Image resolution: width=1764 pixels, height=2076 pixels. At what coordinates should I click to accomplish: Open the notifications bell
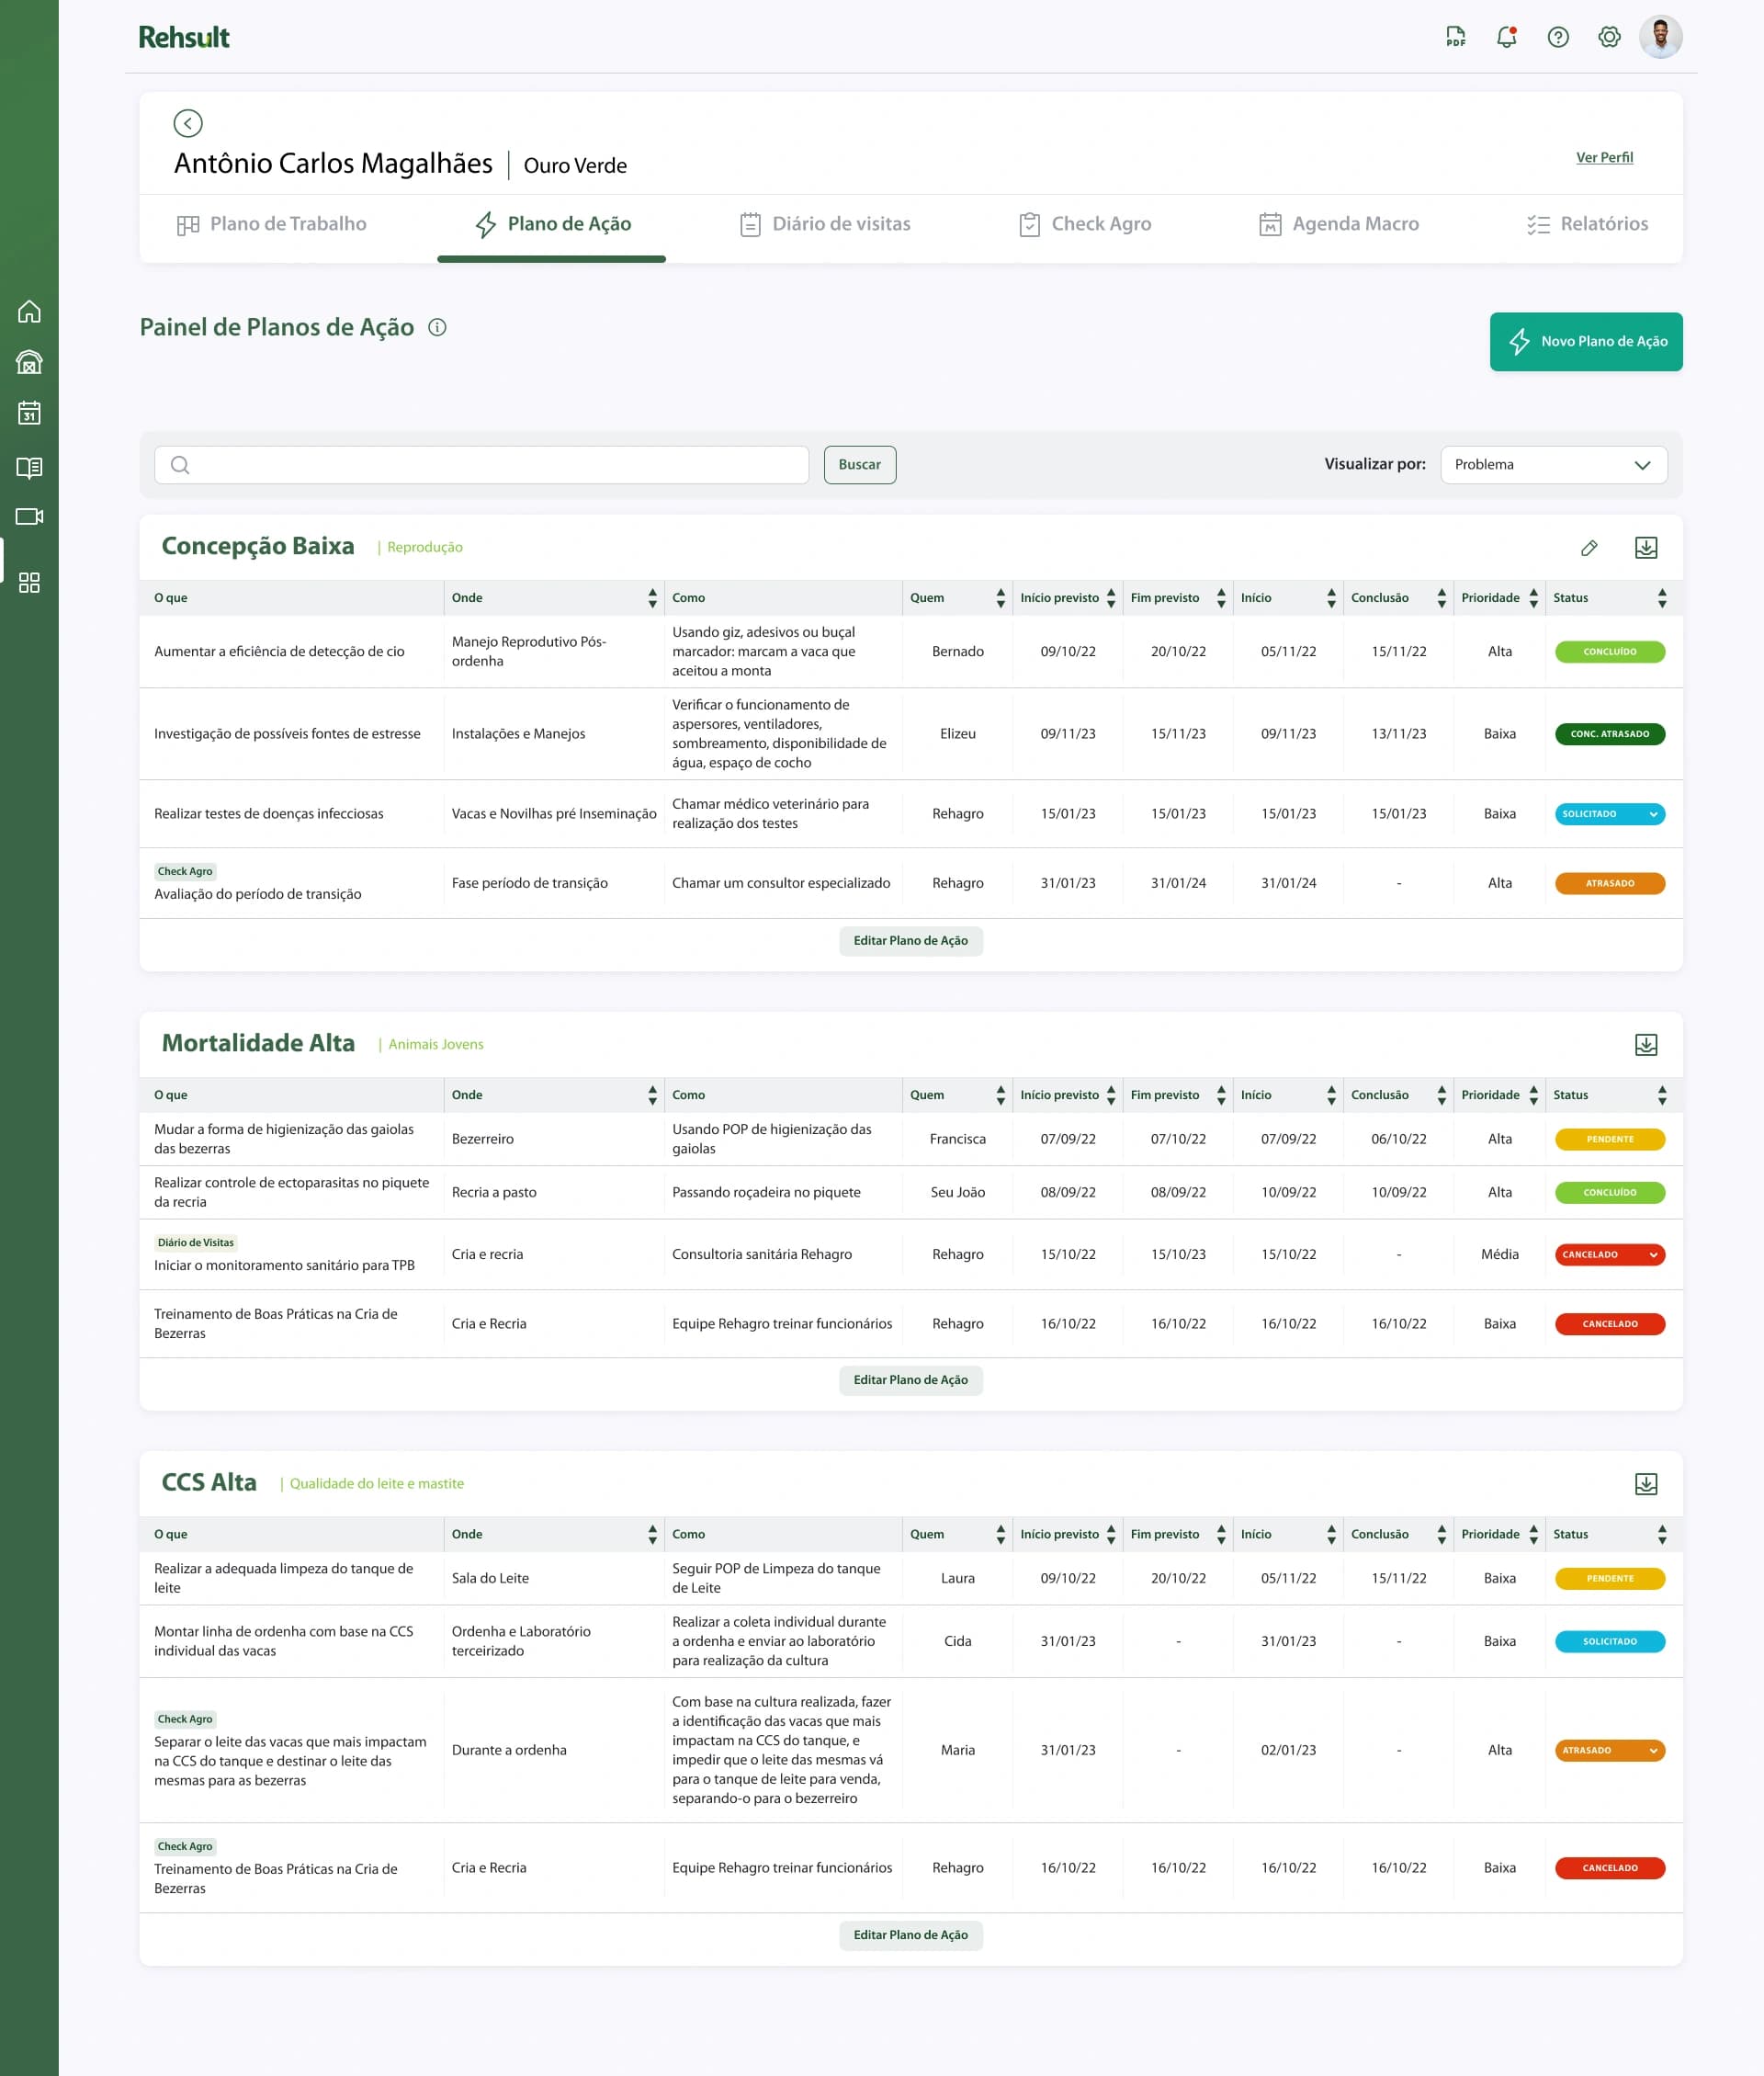1506,37
